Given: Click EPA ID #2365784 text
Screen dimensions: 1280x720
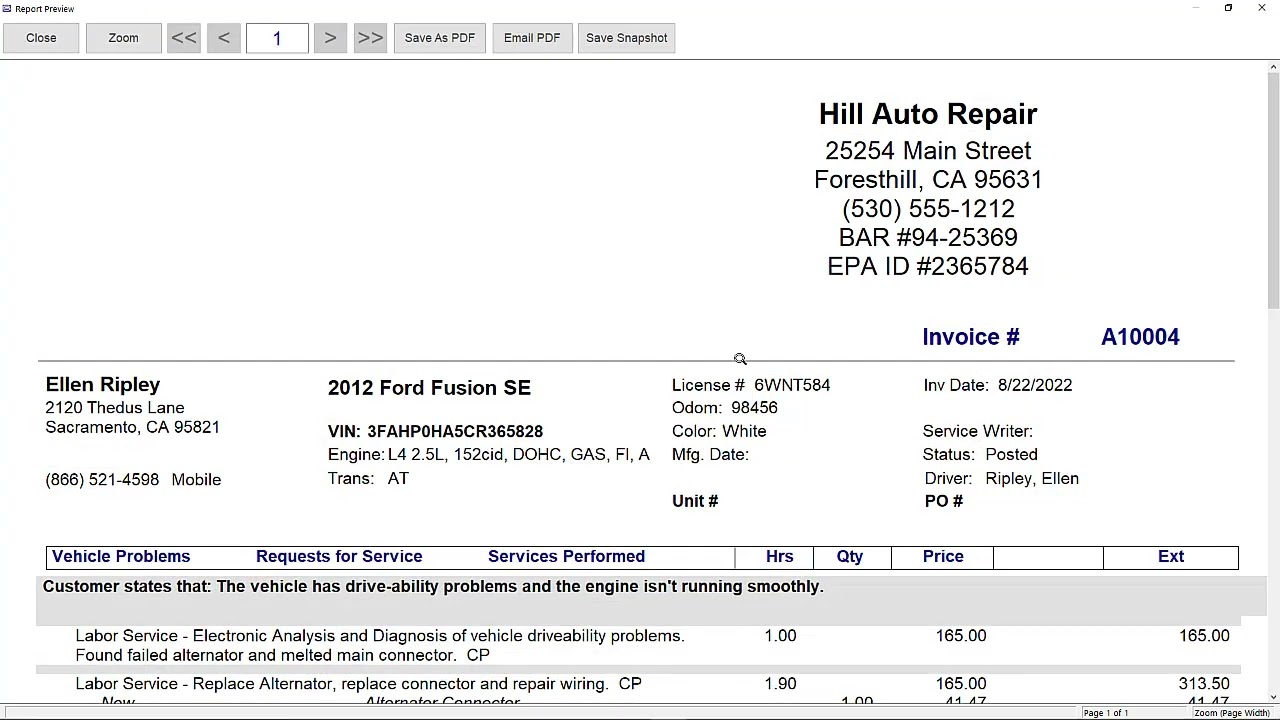Looking at the screenshot, I should [928, 267].
